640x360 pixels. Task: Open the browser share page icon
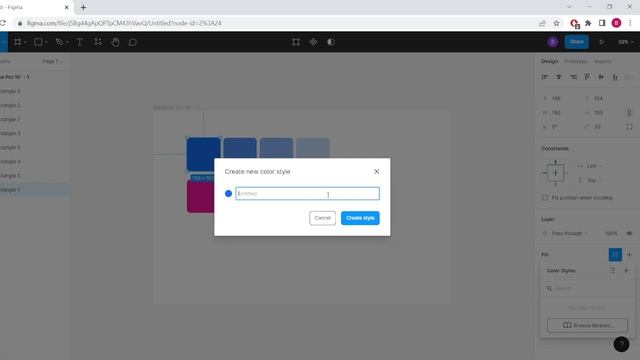[x=542, y=23]
